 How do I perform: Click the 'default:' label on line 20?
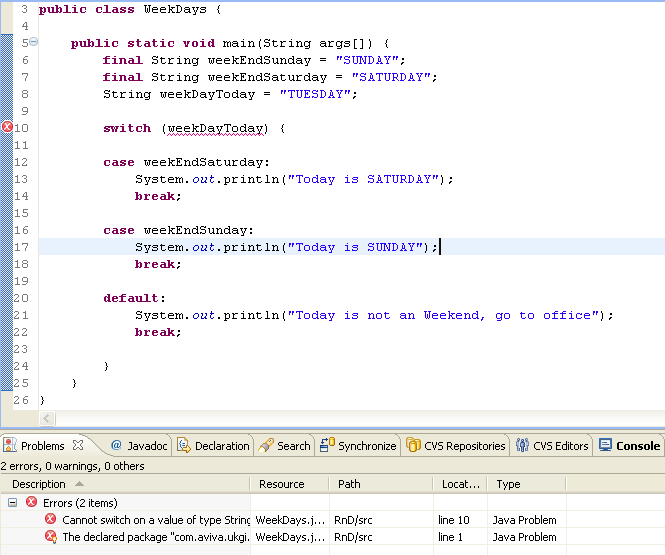pyautogui.click(x=134, y=298)
